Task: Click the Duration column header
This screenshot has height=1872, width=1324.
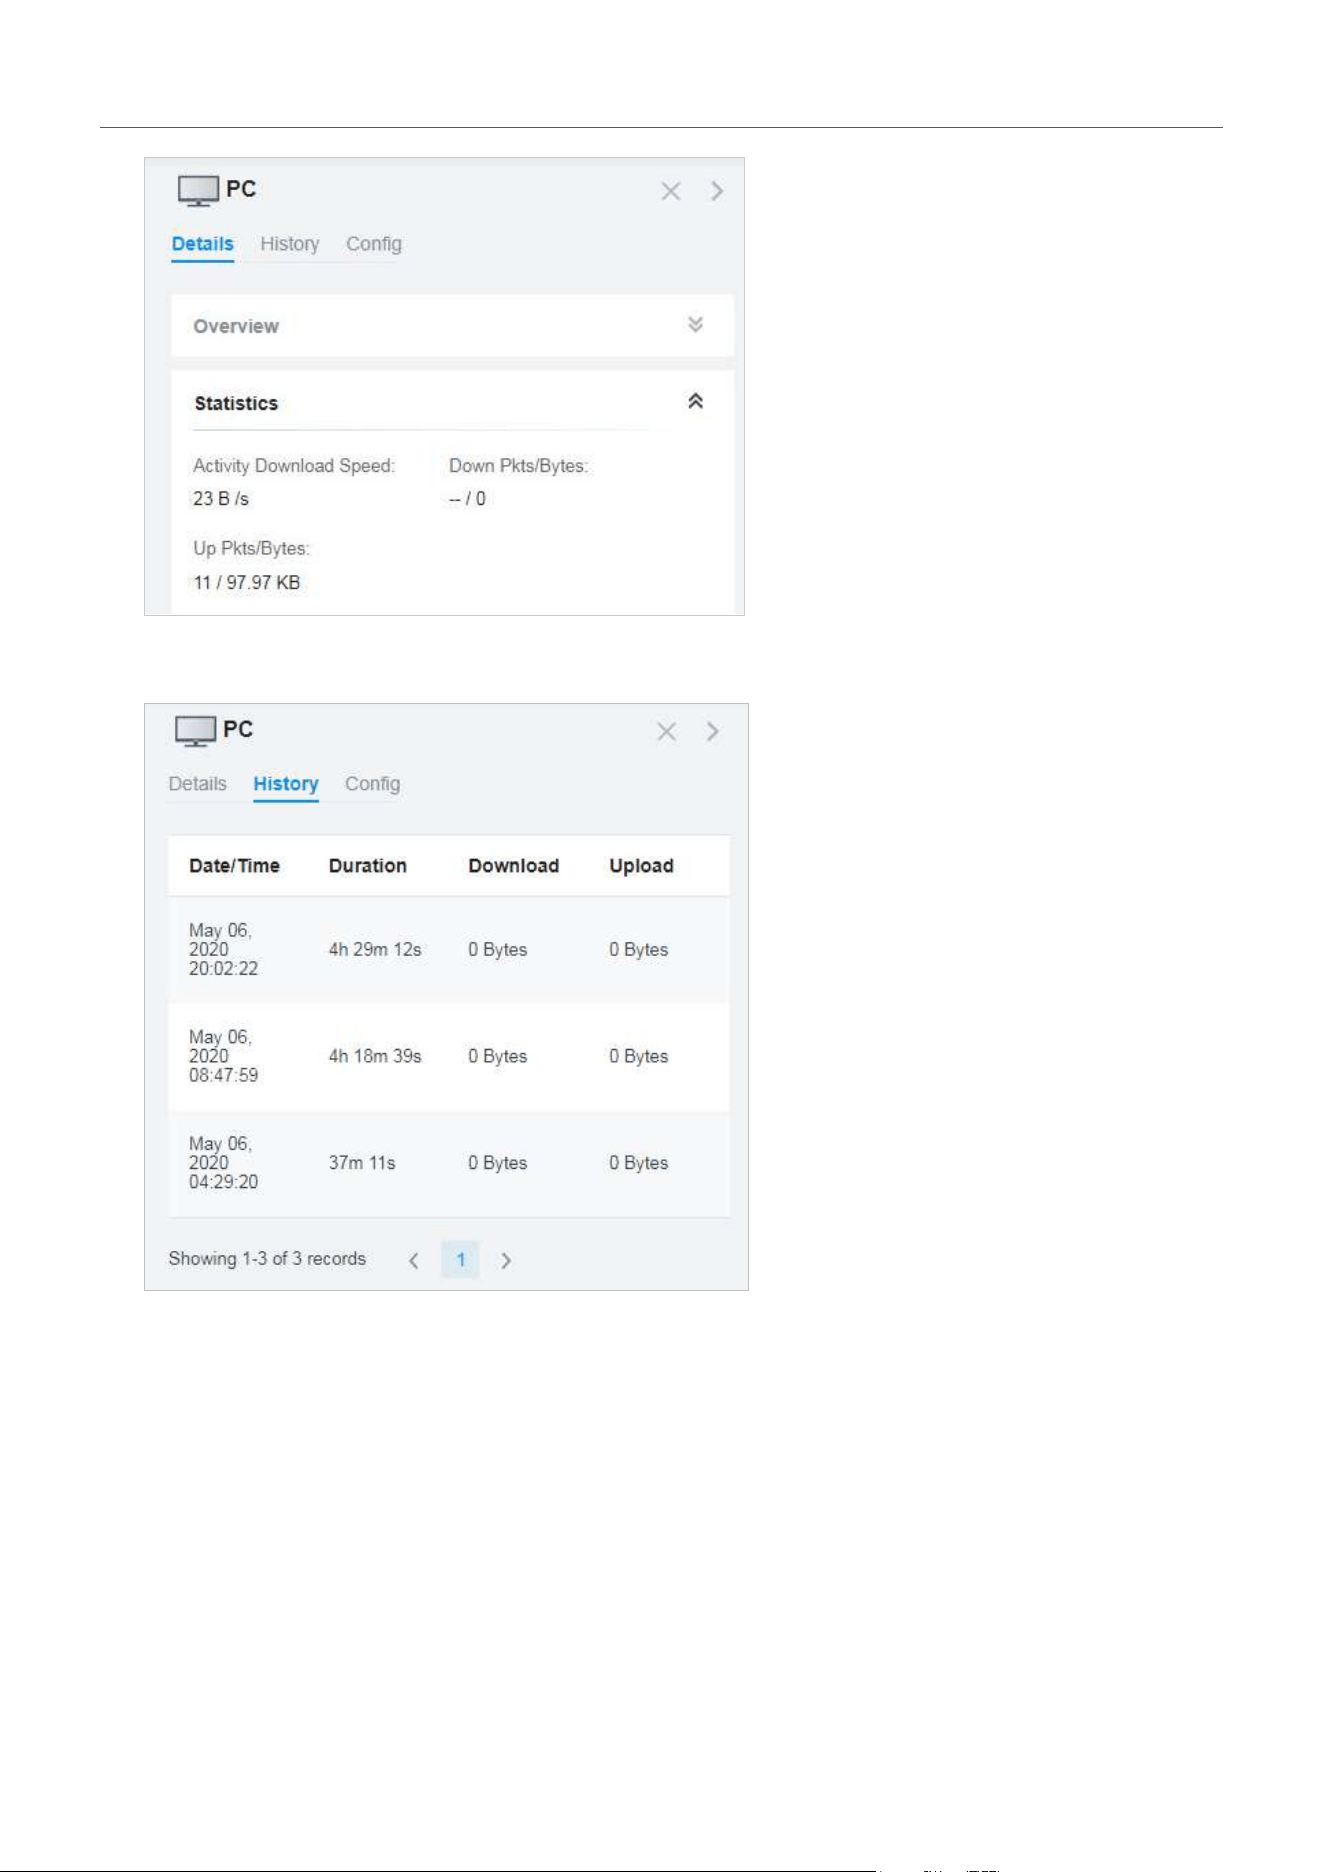Action: point(368,866)
